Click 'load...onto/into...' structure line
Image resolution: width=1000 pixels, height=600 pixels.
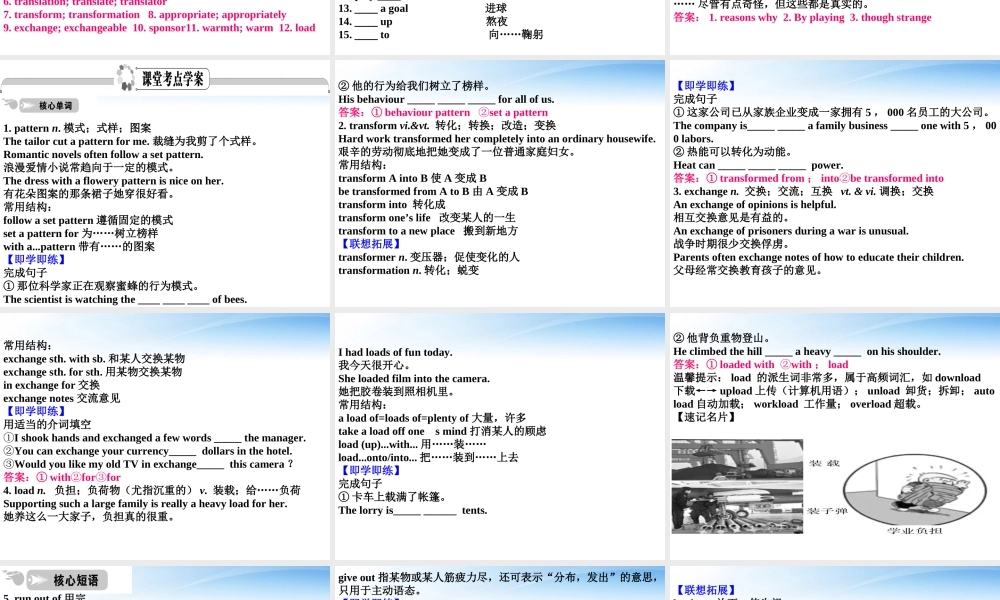[428, 457]
